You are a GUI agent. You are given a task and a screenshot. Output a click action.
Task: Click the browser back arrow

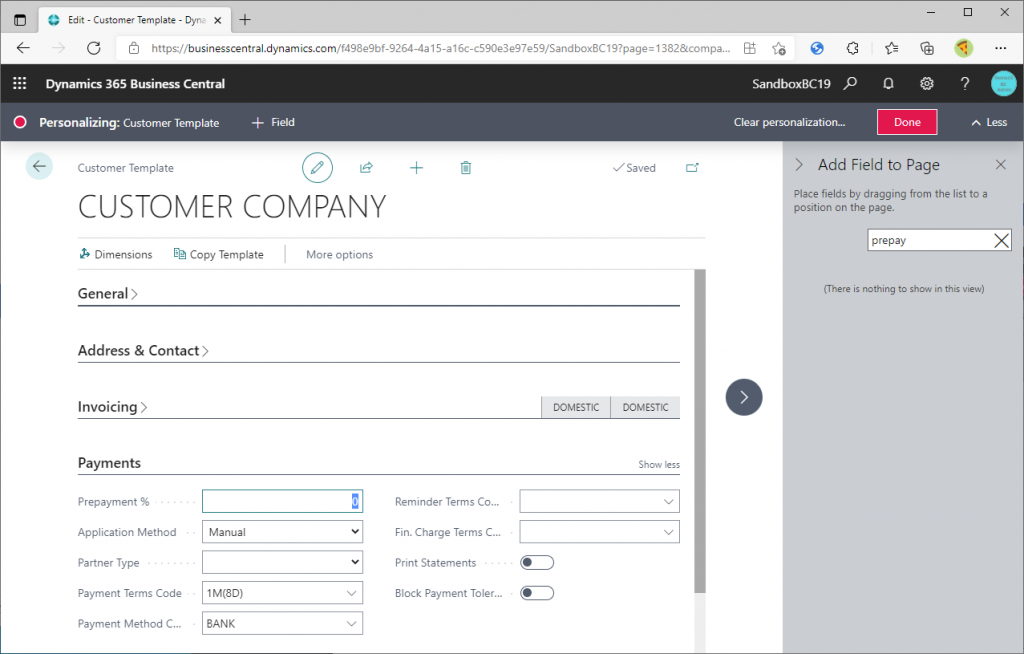[x=24, y=48]
